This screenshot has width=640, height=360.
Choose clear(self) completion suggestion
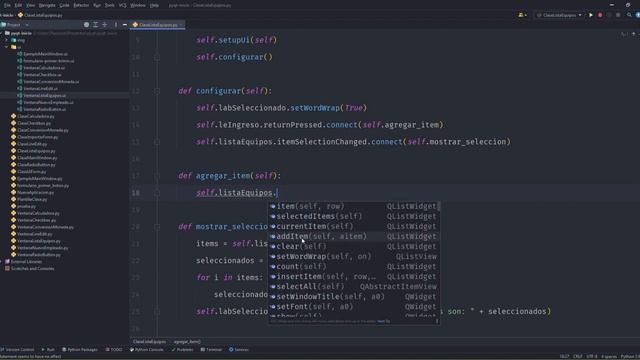tap(353, 247)
